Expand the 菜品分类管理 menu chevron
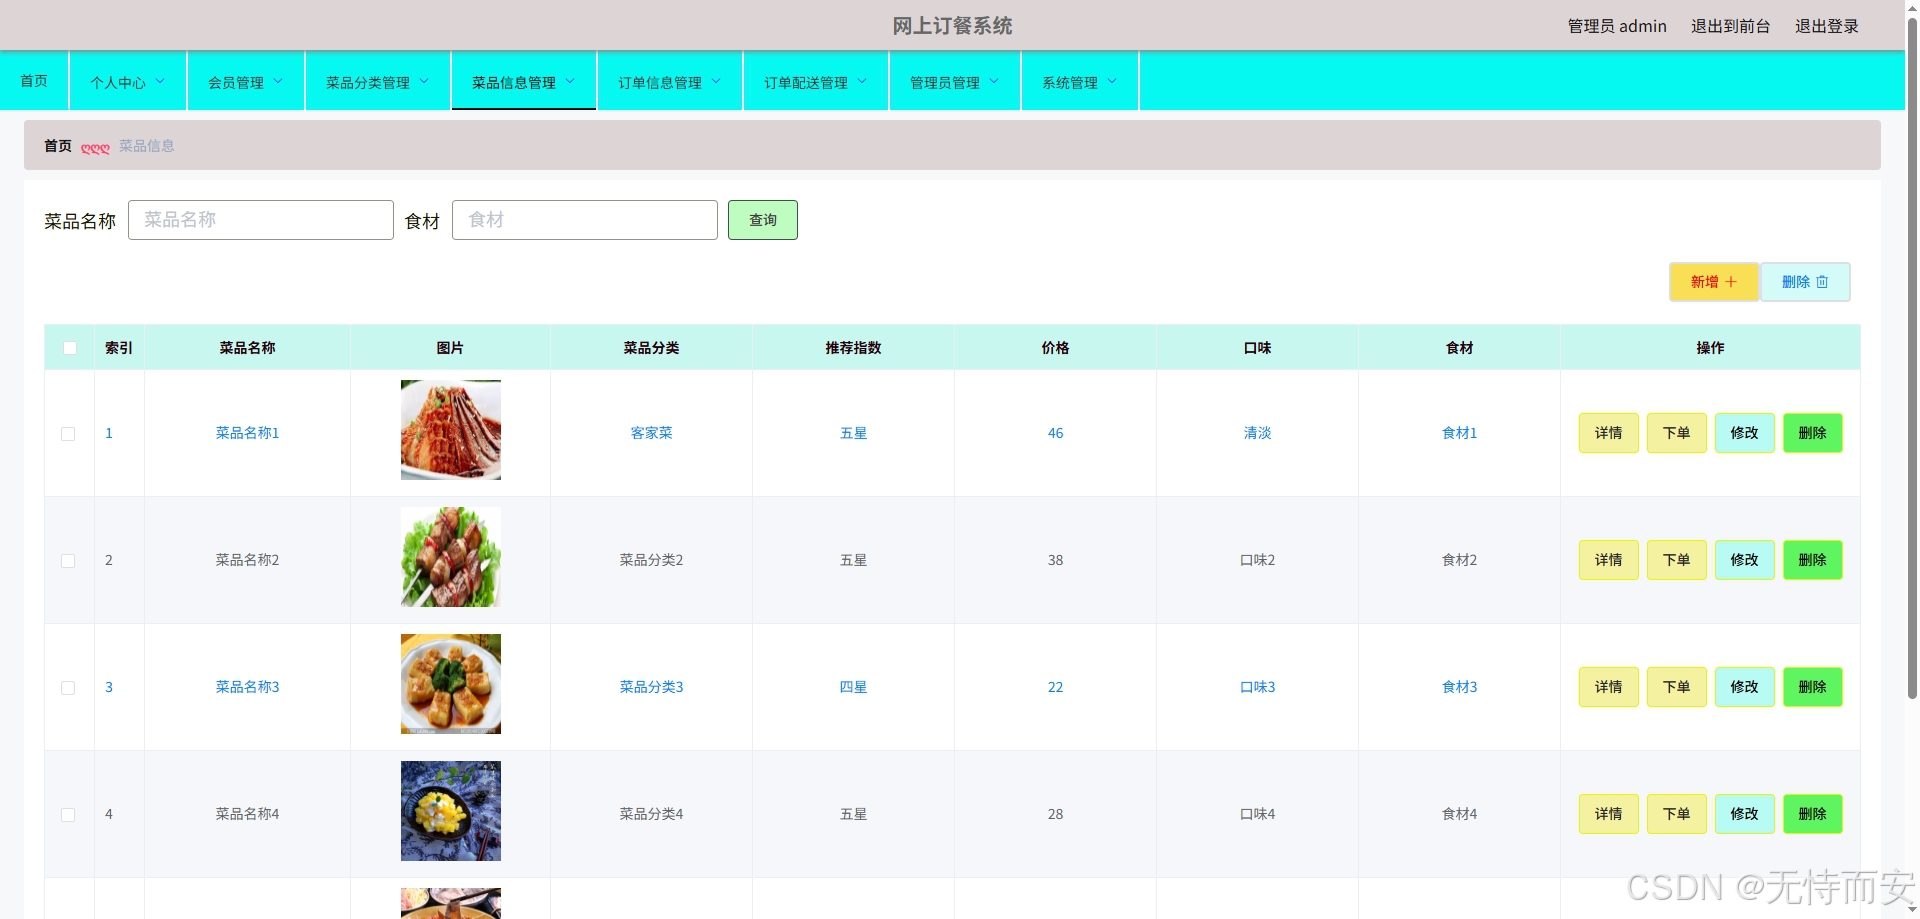 (x=424, y=81)
